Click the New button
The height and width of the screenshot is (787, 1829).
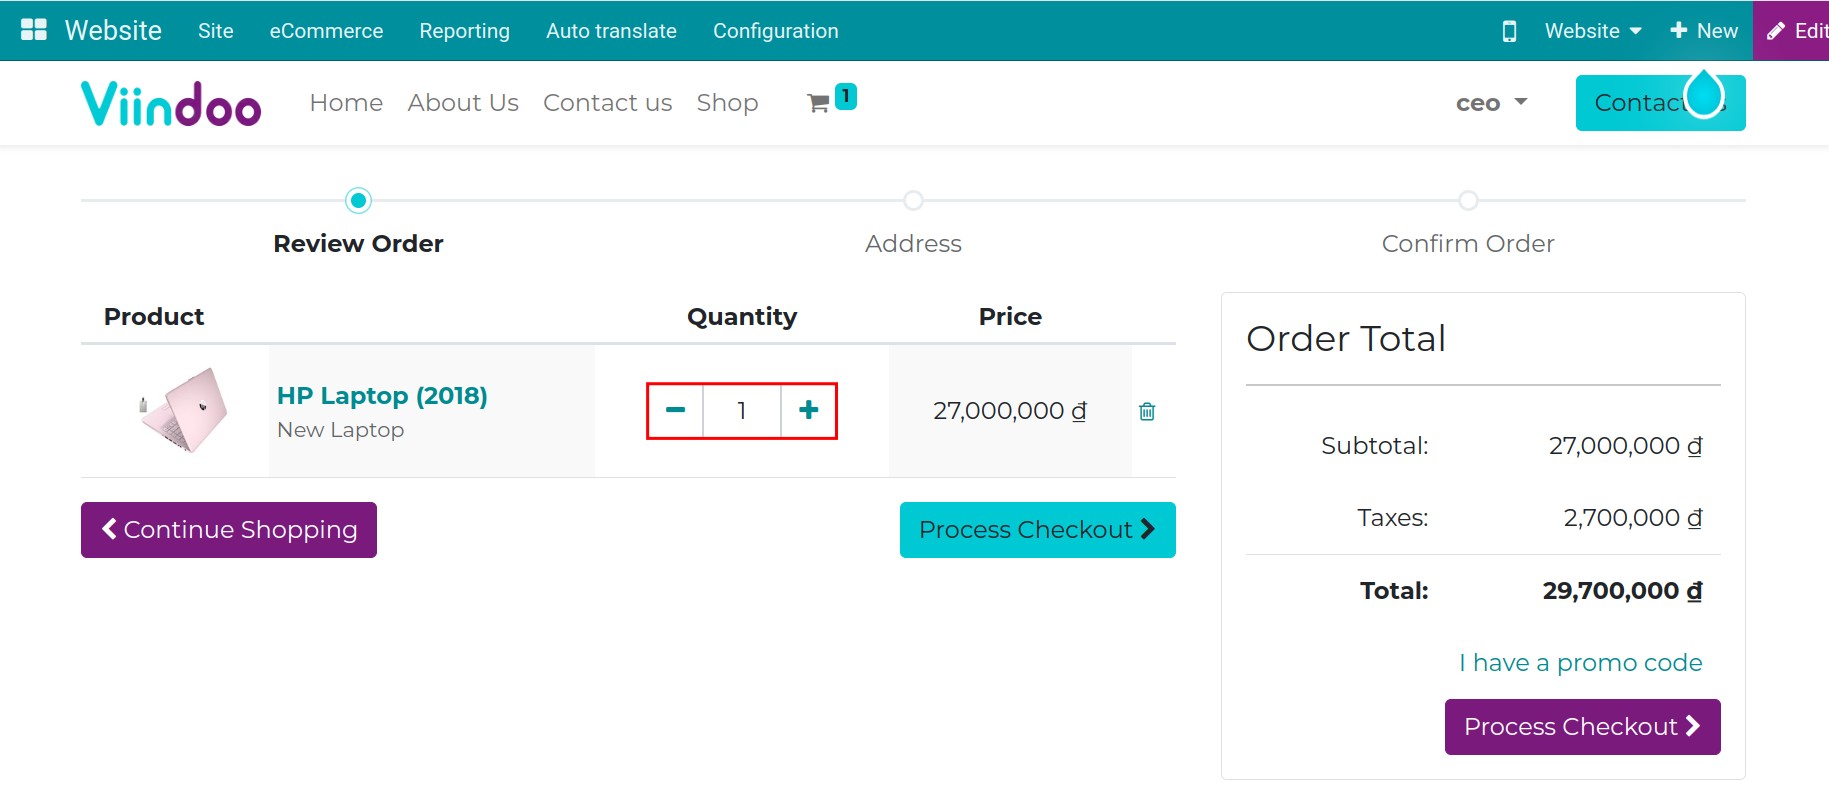(x=1704, y=31)
